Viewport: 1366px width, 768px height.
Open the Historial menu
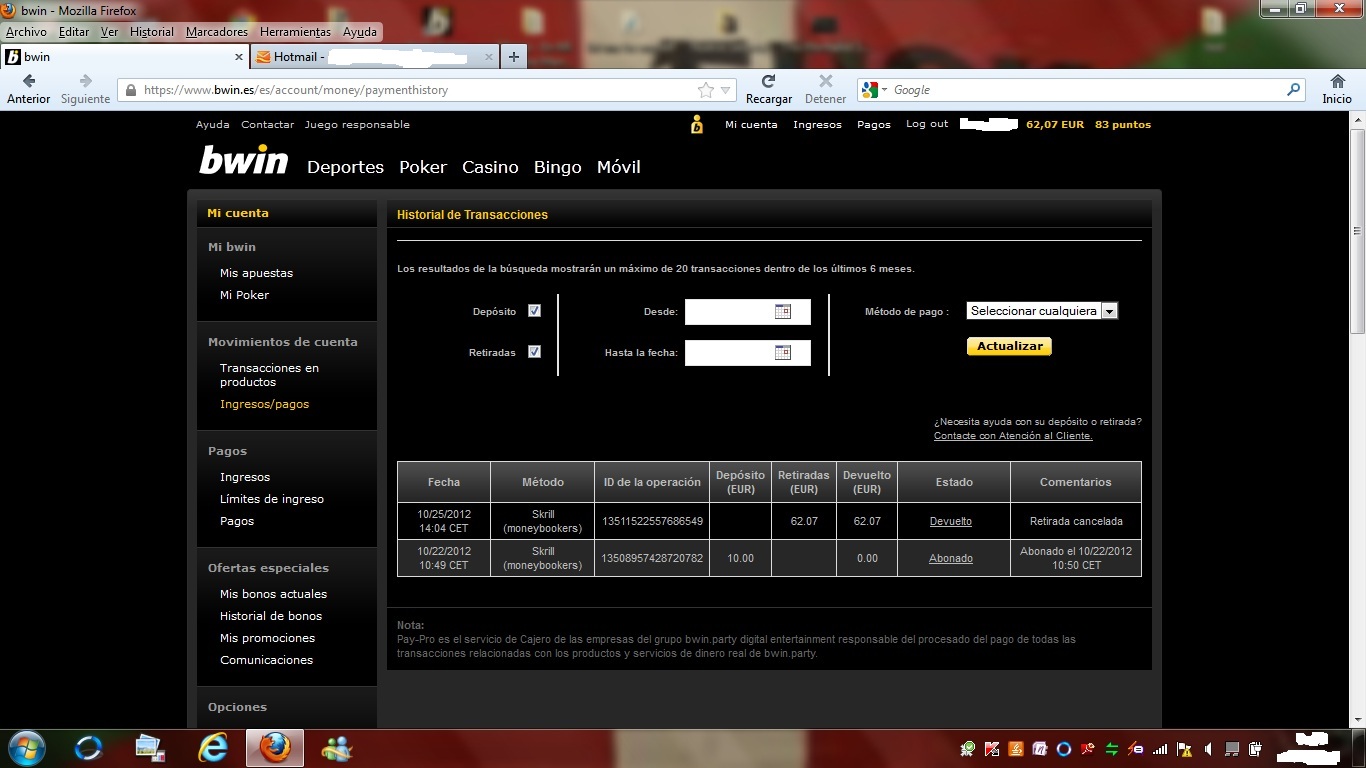click(x=152, y=32)
